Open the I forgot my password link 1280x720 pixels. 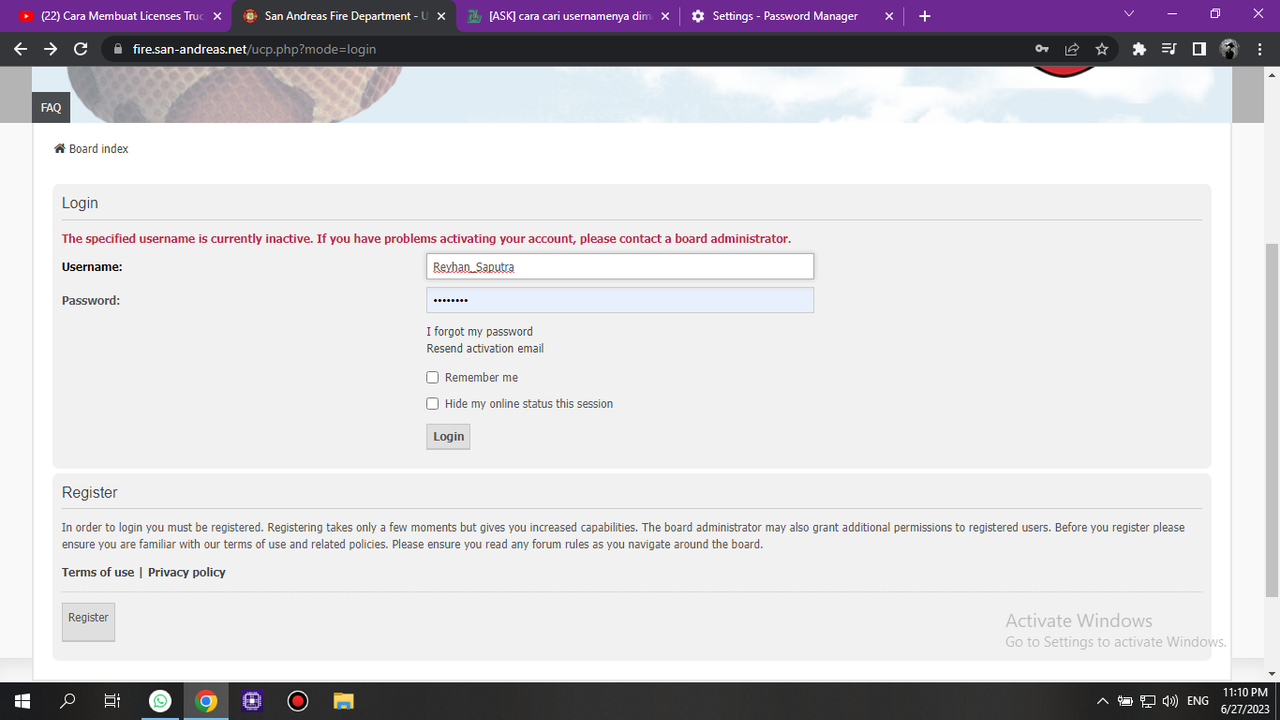click(480, 331)
